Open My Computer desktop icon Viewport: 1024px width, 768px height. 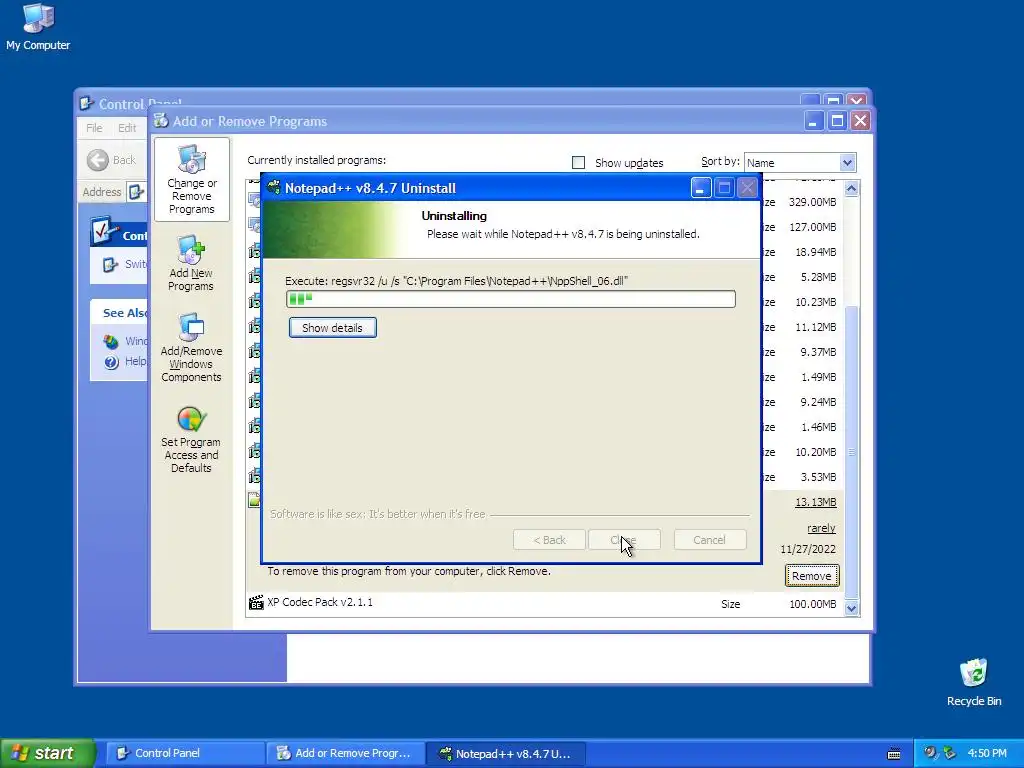pyautogui.click(x=38, y=27)
